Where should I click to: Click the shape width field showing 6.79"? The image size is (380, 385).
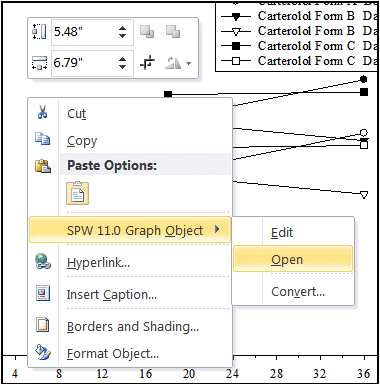coord(92,62)
